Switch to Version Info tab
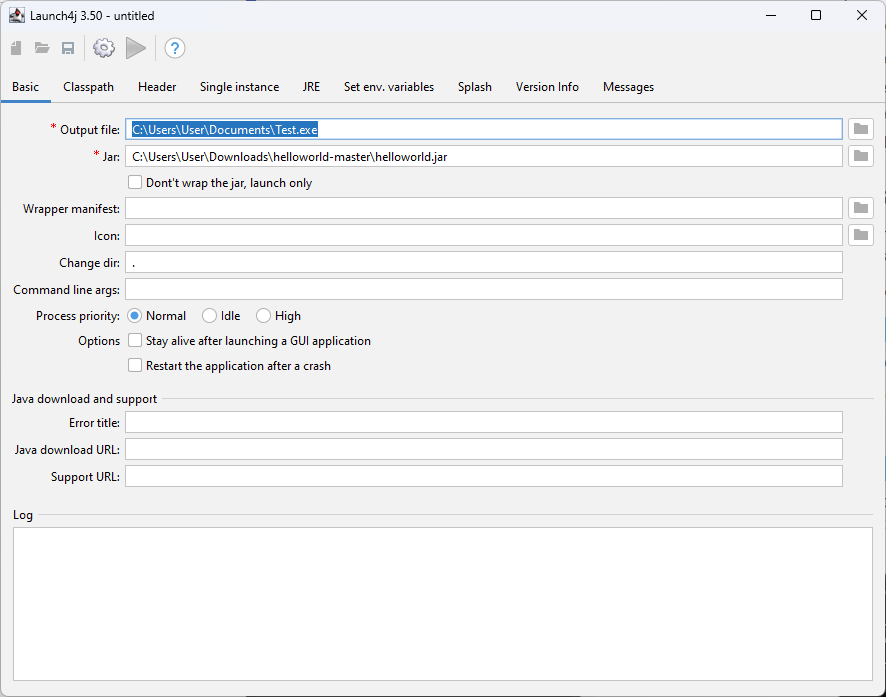886x697 pixels. [547, 87]
